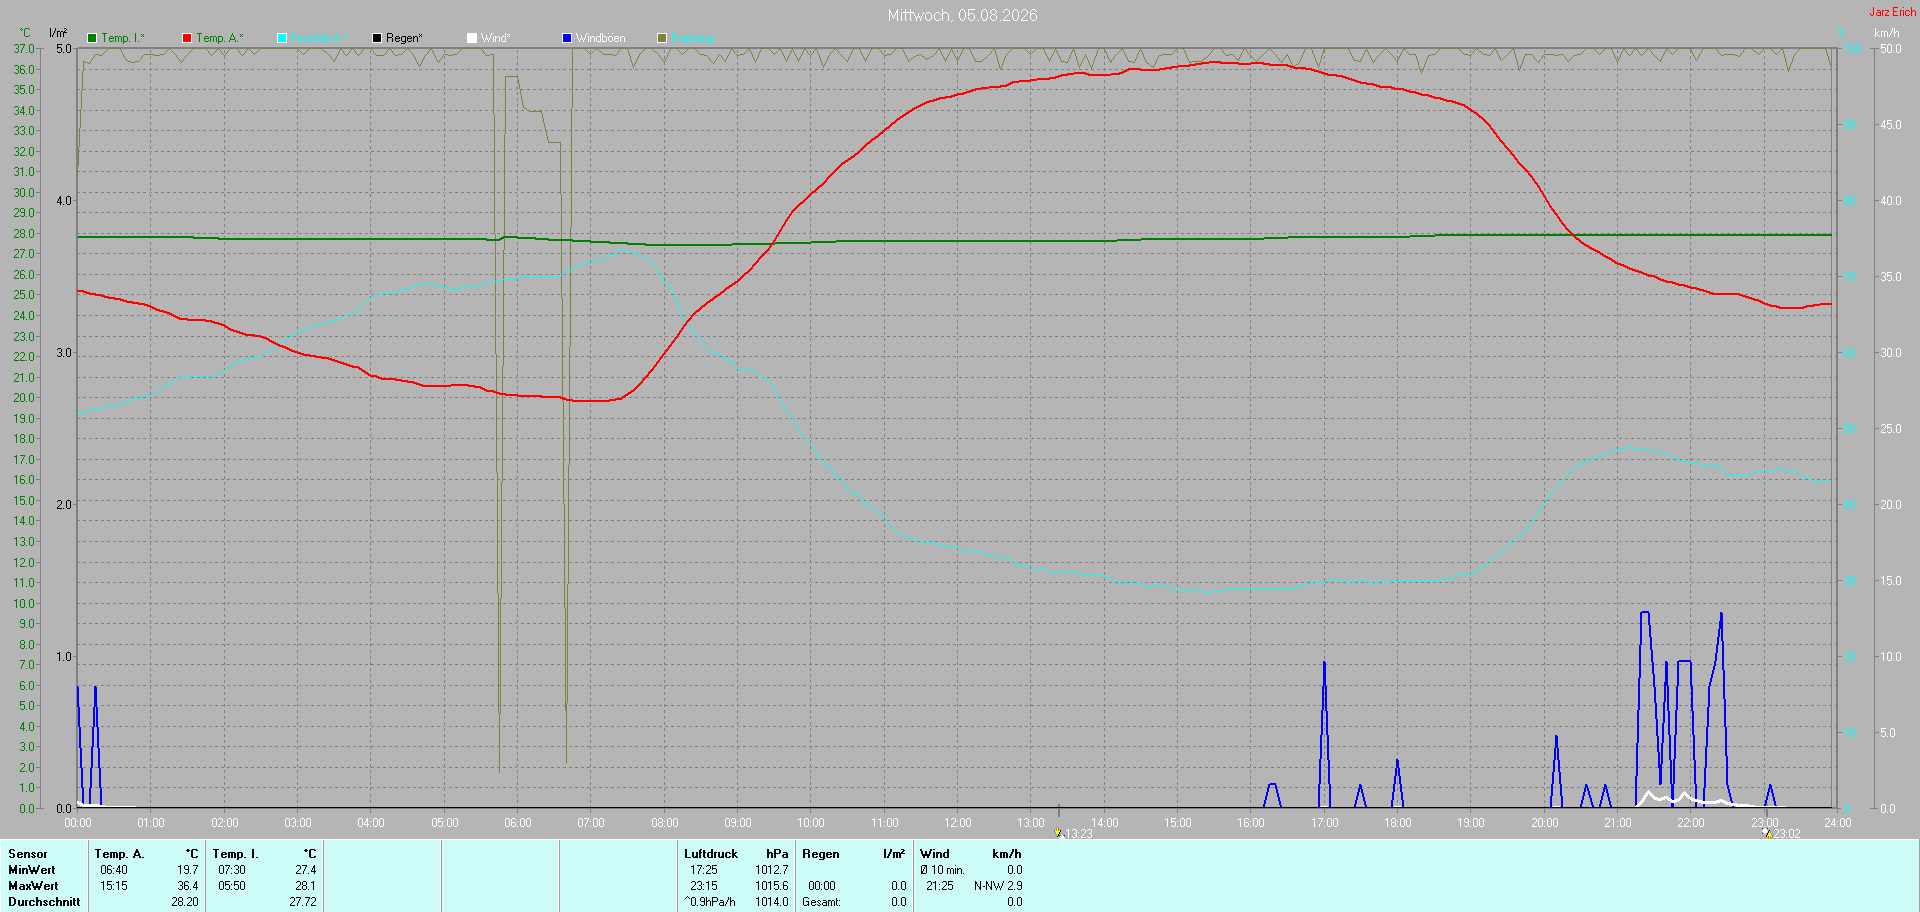
Task: Click the 'Luftdruck' column header
Action: coord(711,854)
